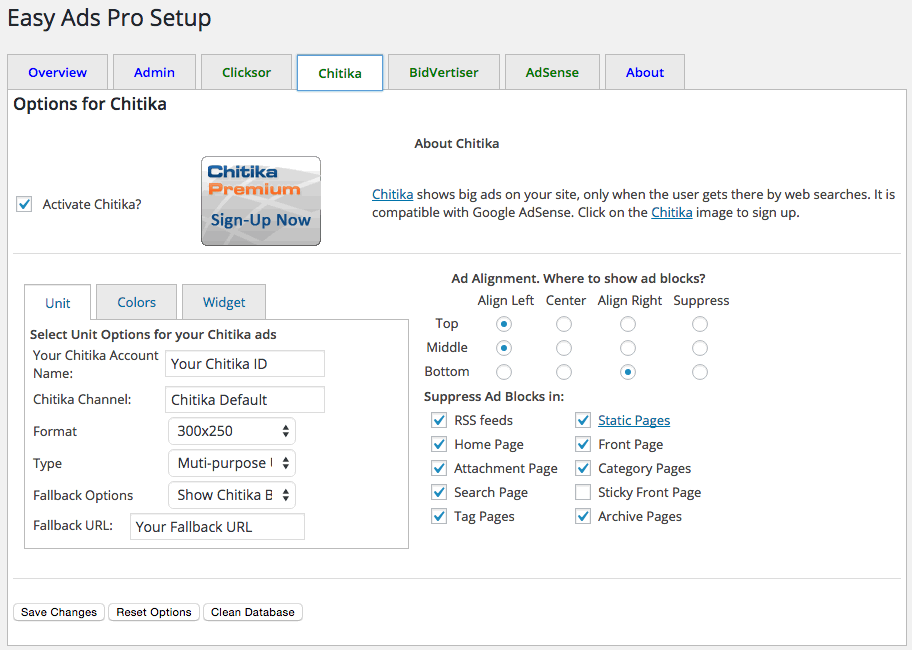Toggle the Category Pages checkbox
Image resolution: width=912 pixels, height=650 pixels.
tap(583, 468)
